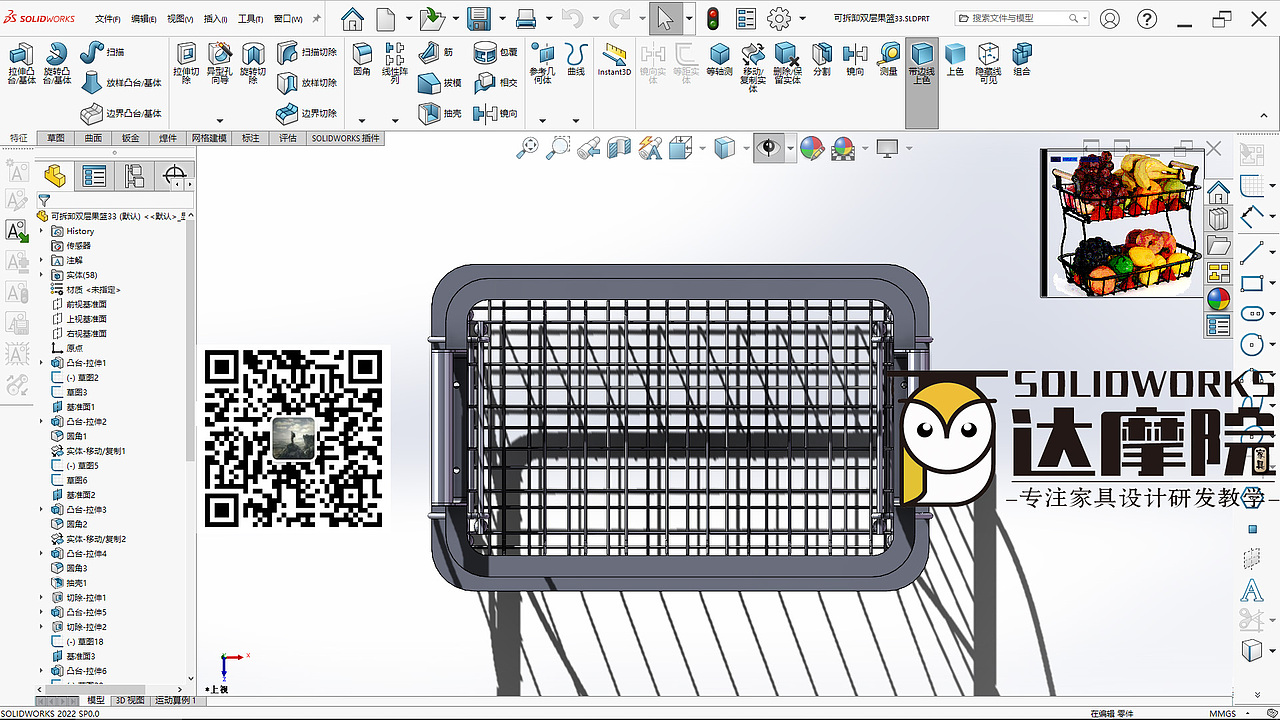Open the apply scene color button
Image resolution: width=1280 pixels, height=720 pixels.
tap(843, 149)
